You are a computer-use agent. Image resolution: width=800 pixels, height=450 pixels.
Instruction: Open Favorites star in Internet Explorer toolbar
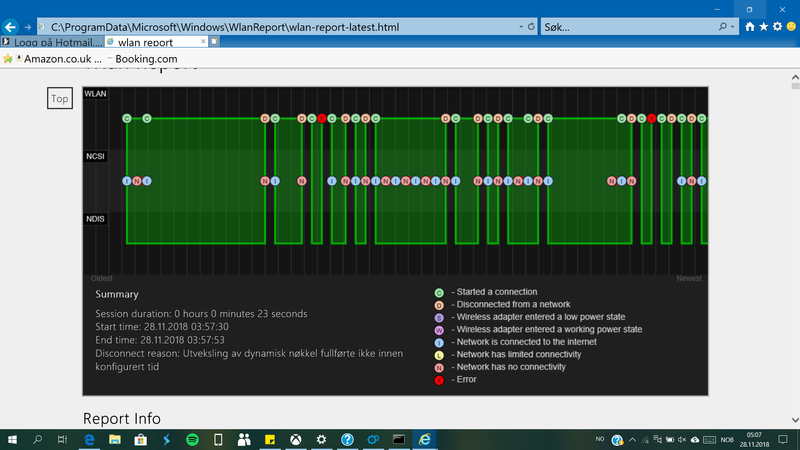point(763,27)
